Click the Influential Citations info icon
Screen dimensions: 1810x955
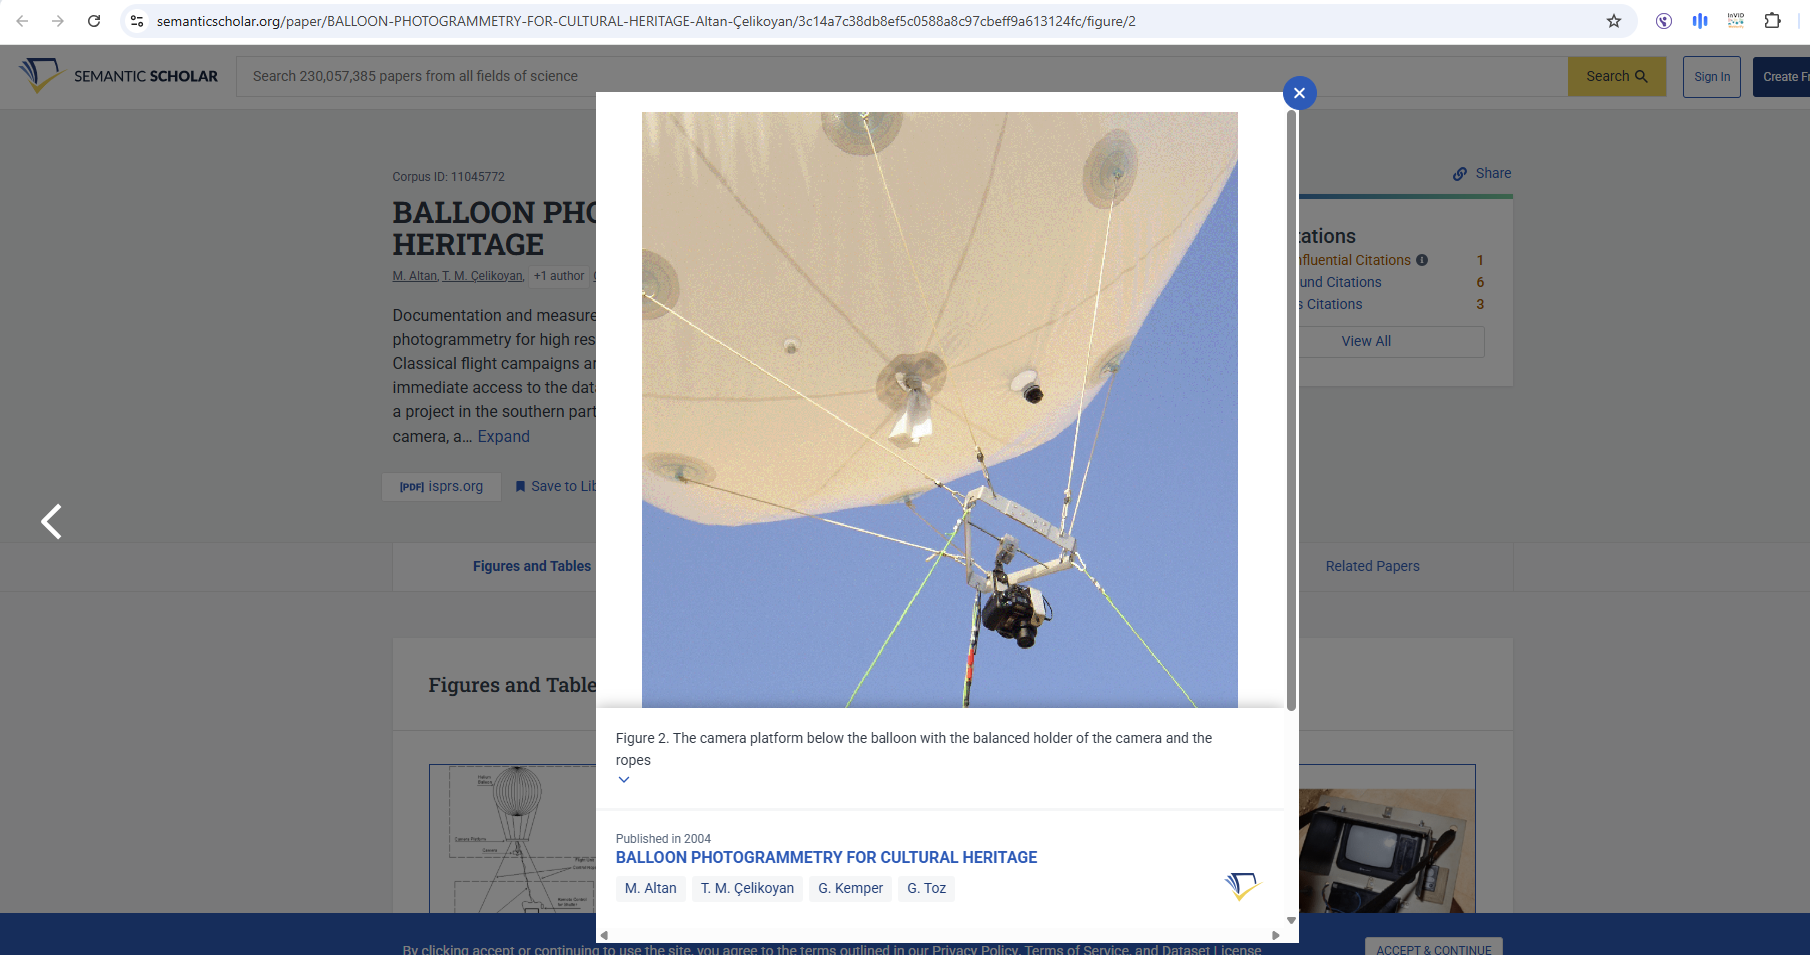(x=1422, y=260)
